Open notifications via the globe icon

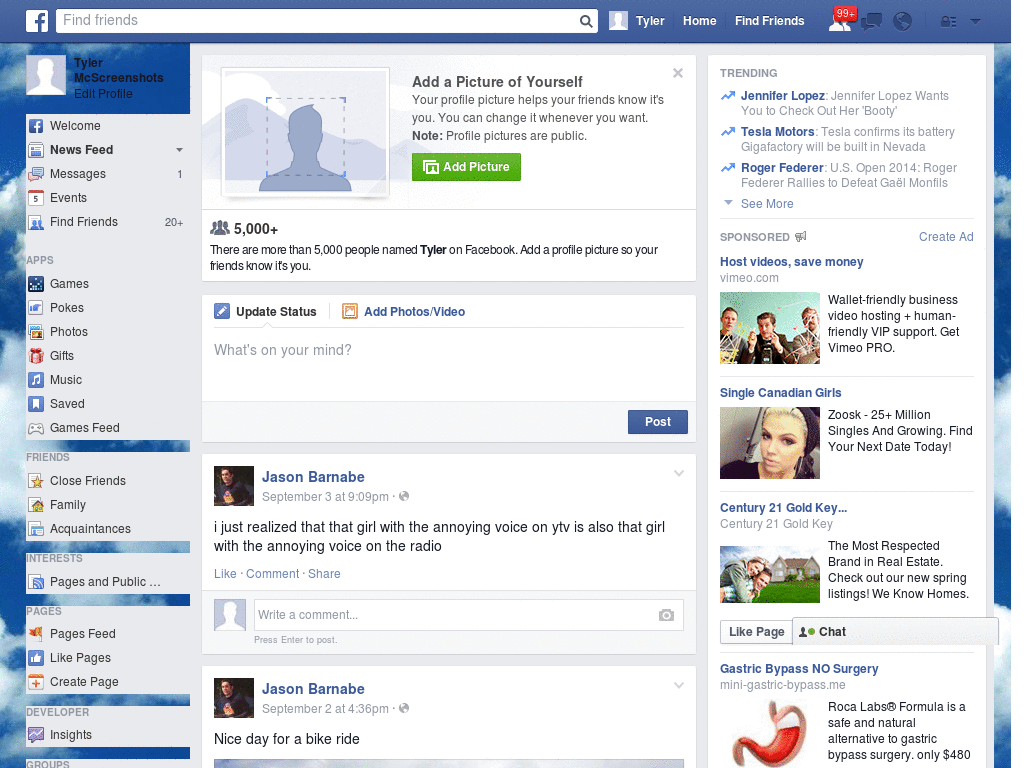[902, 20]
